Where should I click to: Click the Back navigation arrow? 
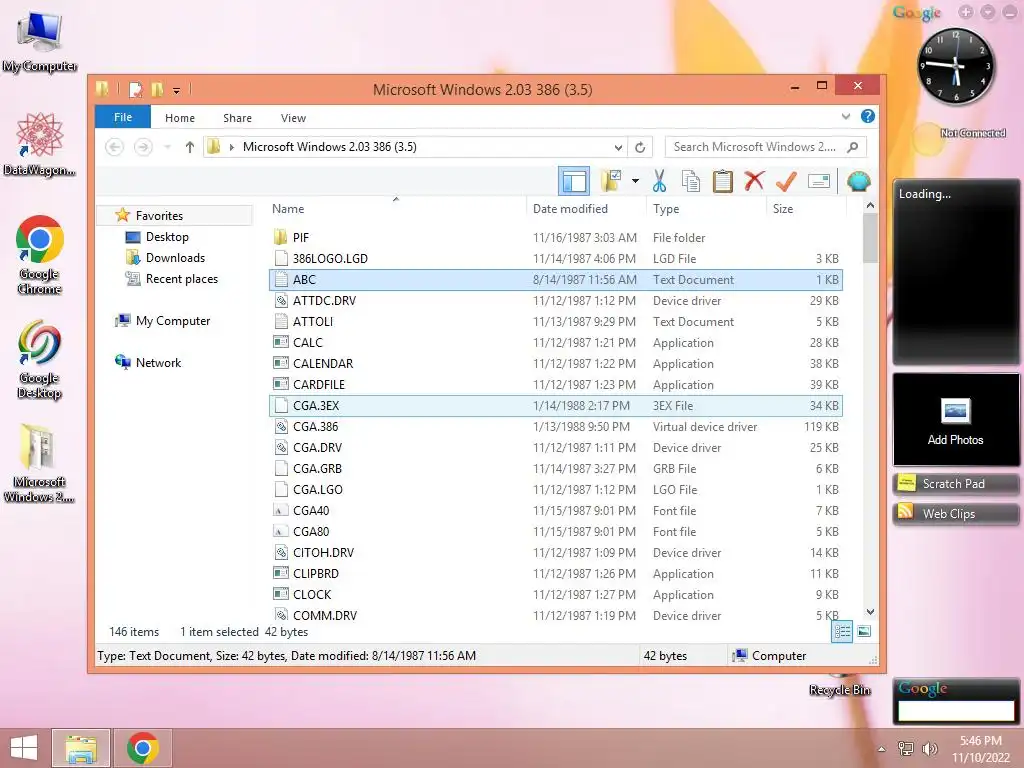[x=114, y=147]
